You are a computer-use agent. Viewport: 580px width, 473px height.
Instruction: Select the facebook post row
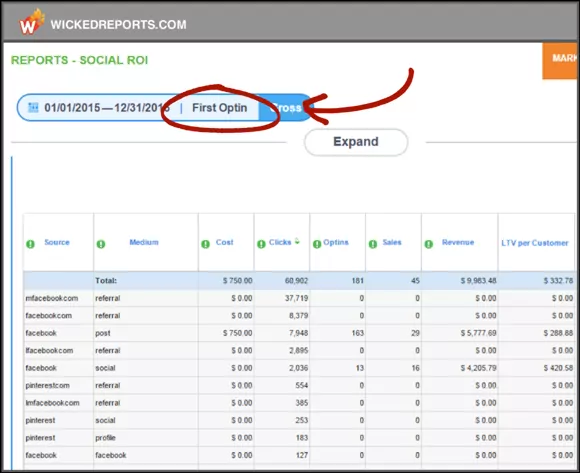point(299,333)
